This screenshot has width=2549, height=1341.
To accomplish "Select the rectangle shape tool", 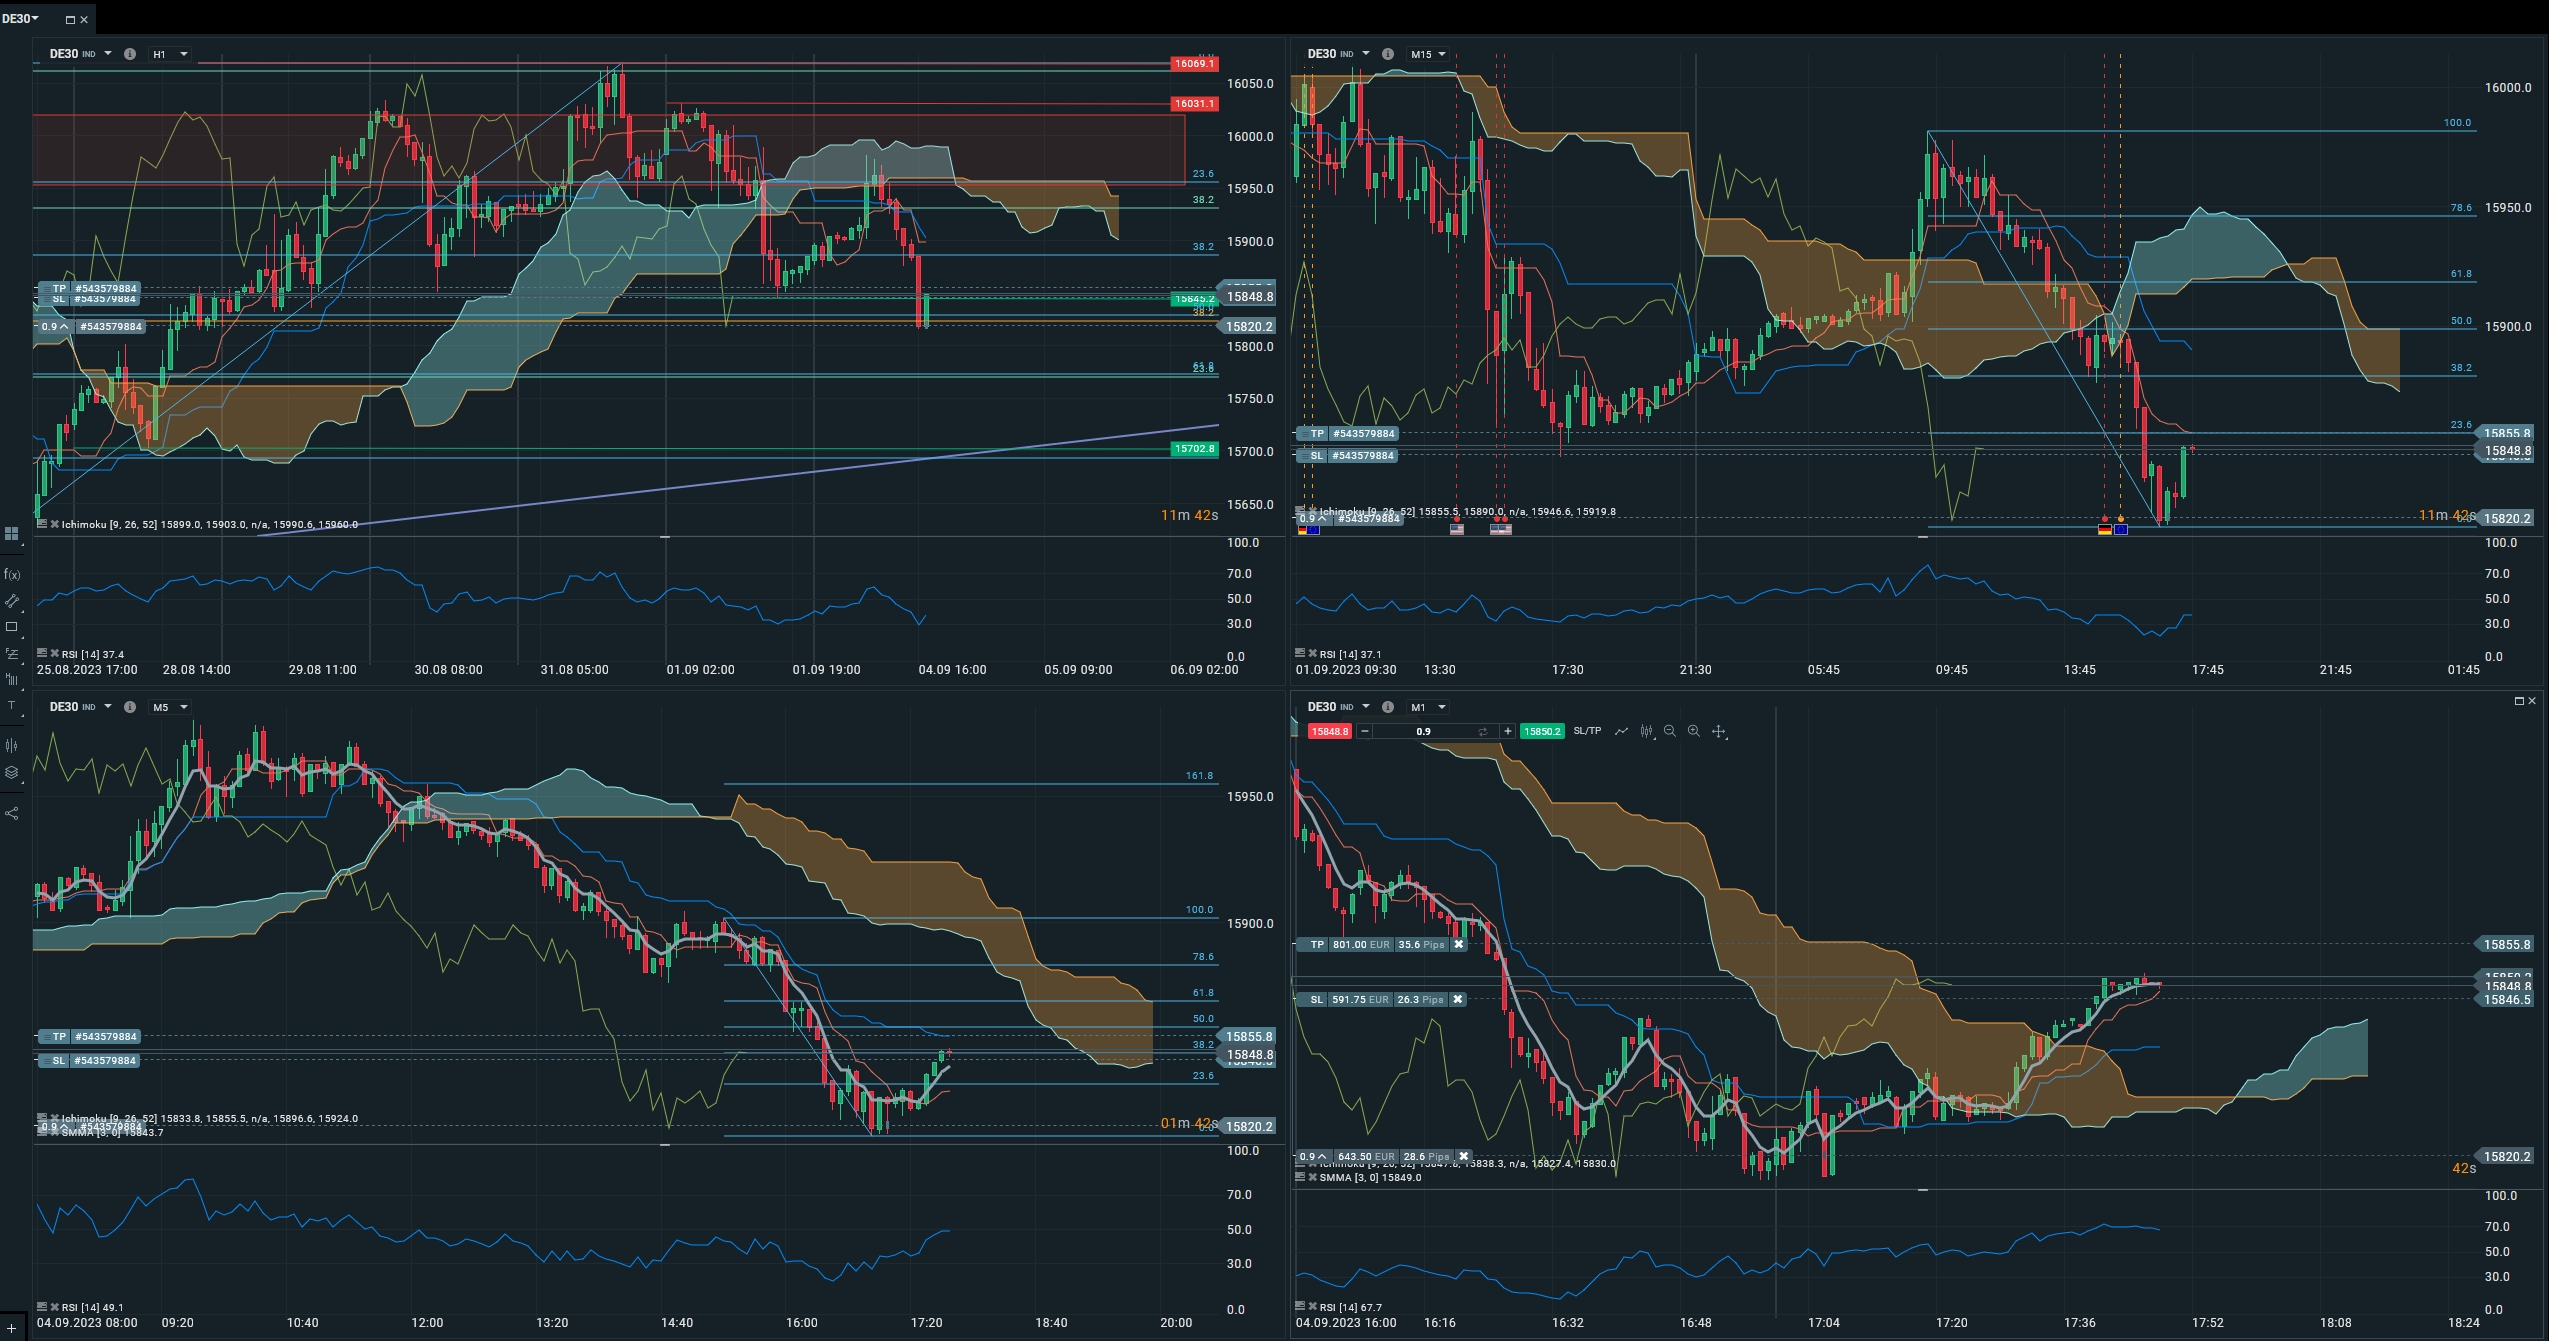I will 12,627.
